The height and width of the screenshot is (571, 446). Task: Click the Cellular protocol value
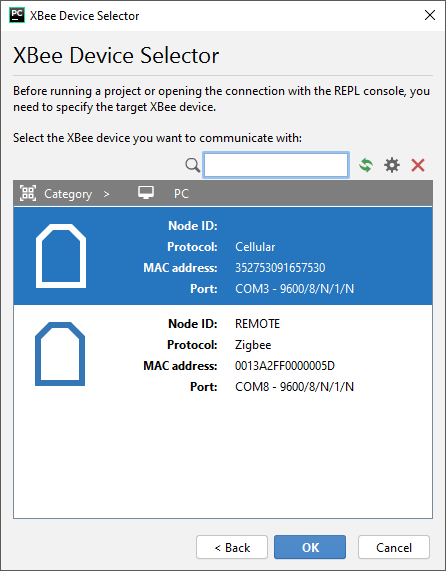pos(255,247)
